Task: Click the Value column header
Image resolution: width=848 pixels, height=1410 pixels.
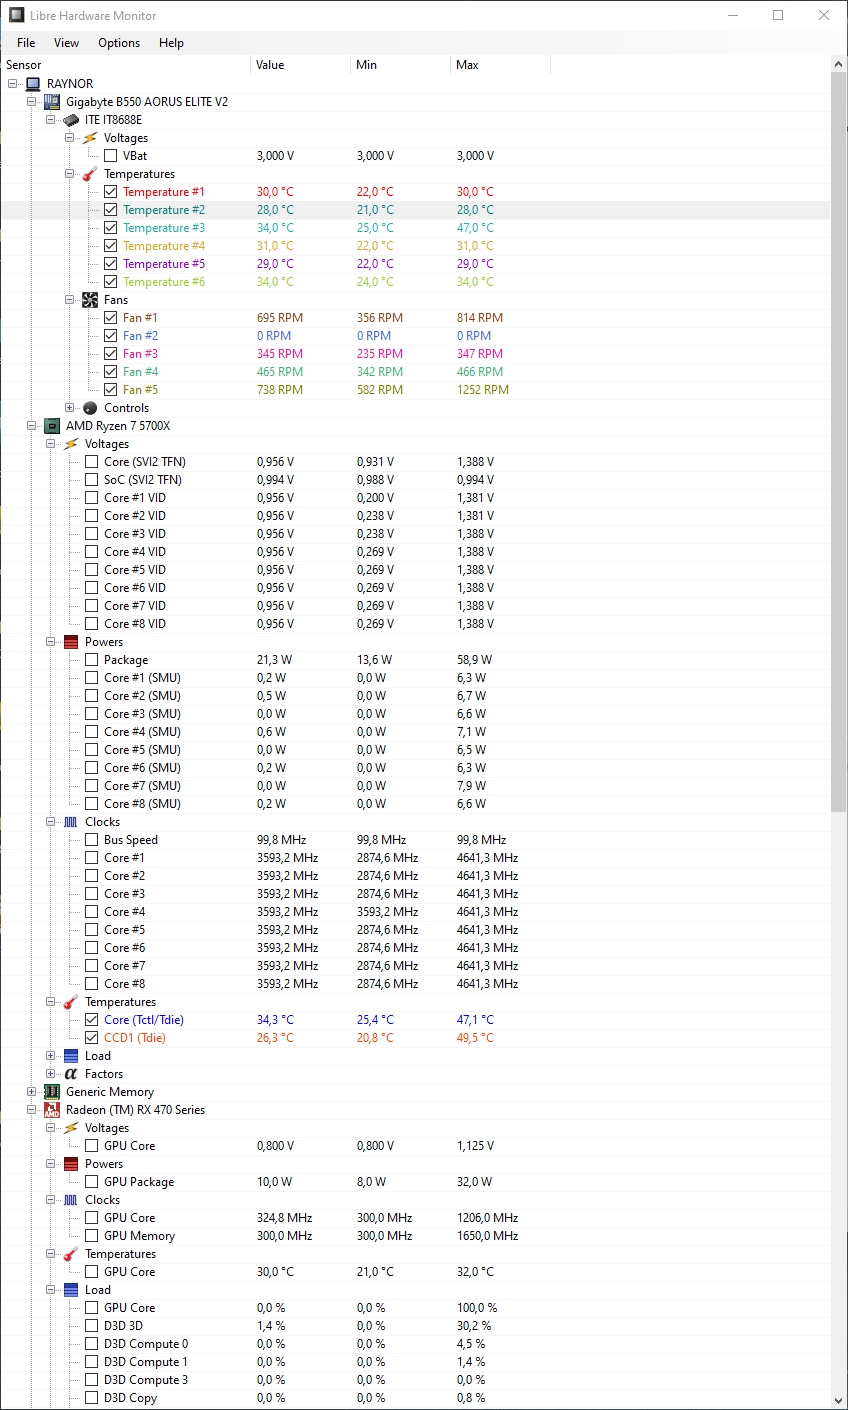Action: click(x=270, y=65)
